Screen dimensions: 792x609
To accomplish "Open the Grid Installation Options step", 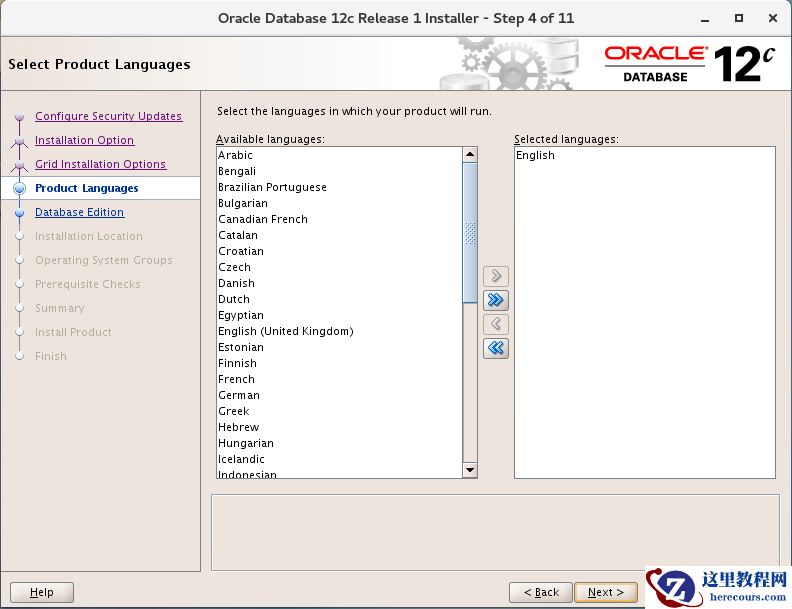I will [101, 164].
